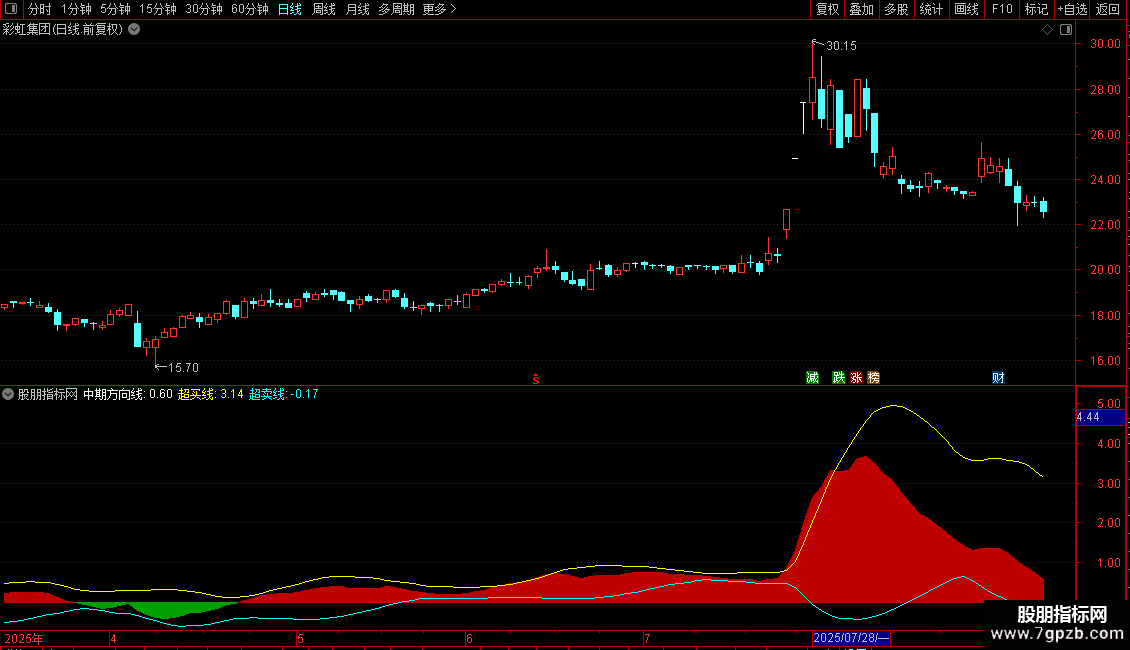
Task: Click the red S marker on the chart
Action: 535,379
